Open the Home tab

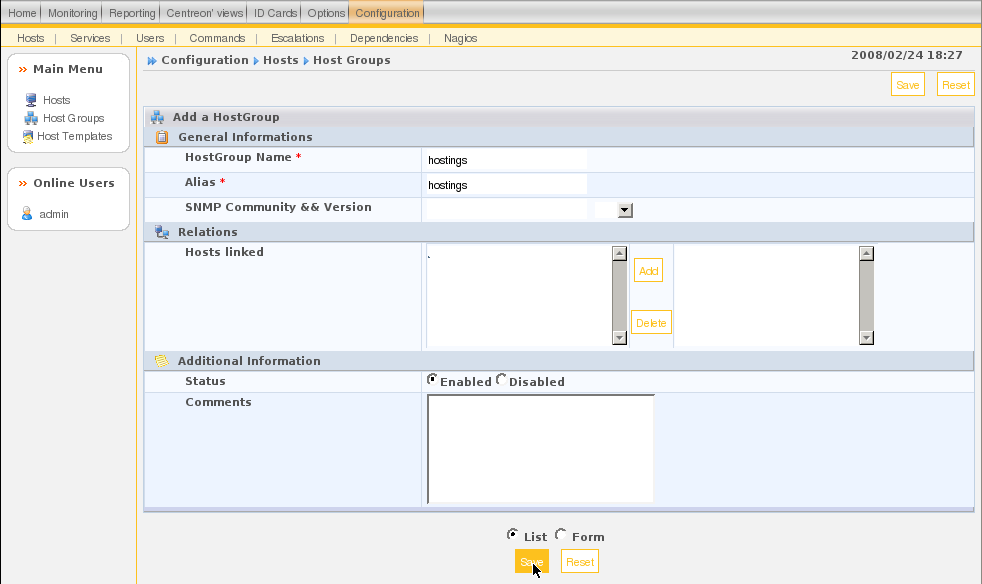click(22, 13)
